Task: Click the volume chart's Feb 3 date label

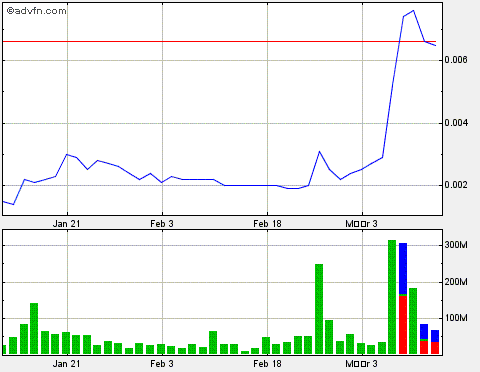Action: click(162, 363)
